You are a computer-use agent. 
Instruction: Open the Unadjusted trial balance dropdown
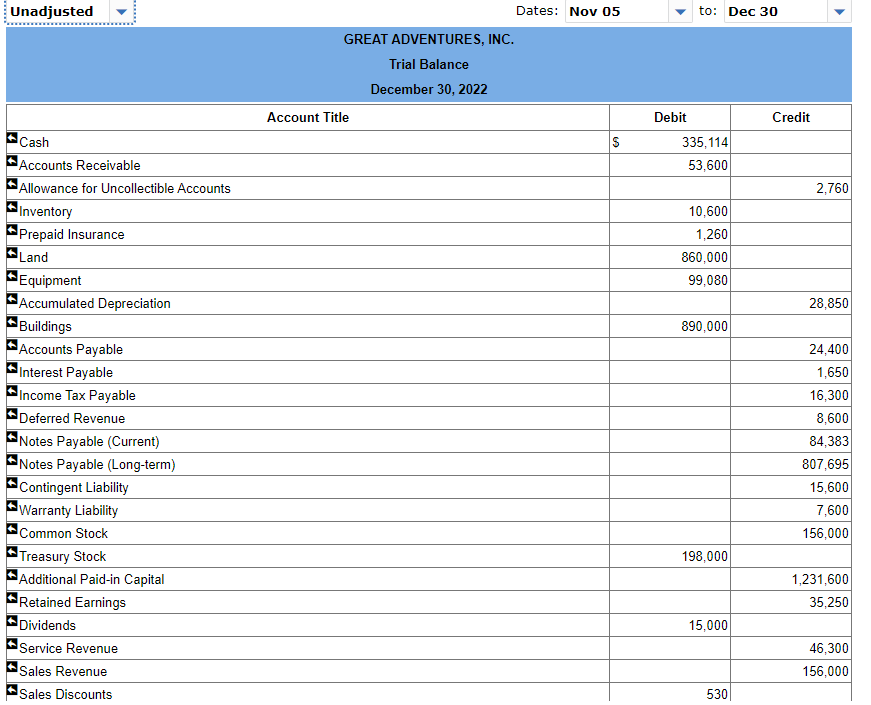coord(121,11)
